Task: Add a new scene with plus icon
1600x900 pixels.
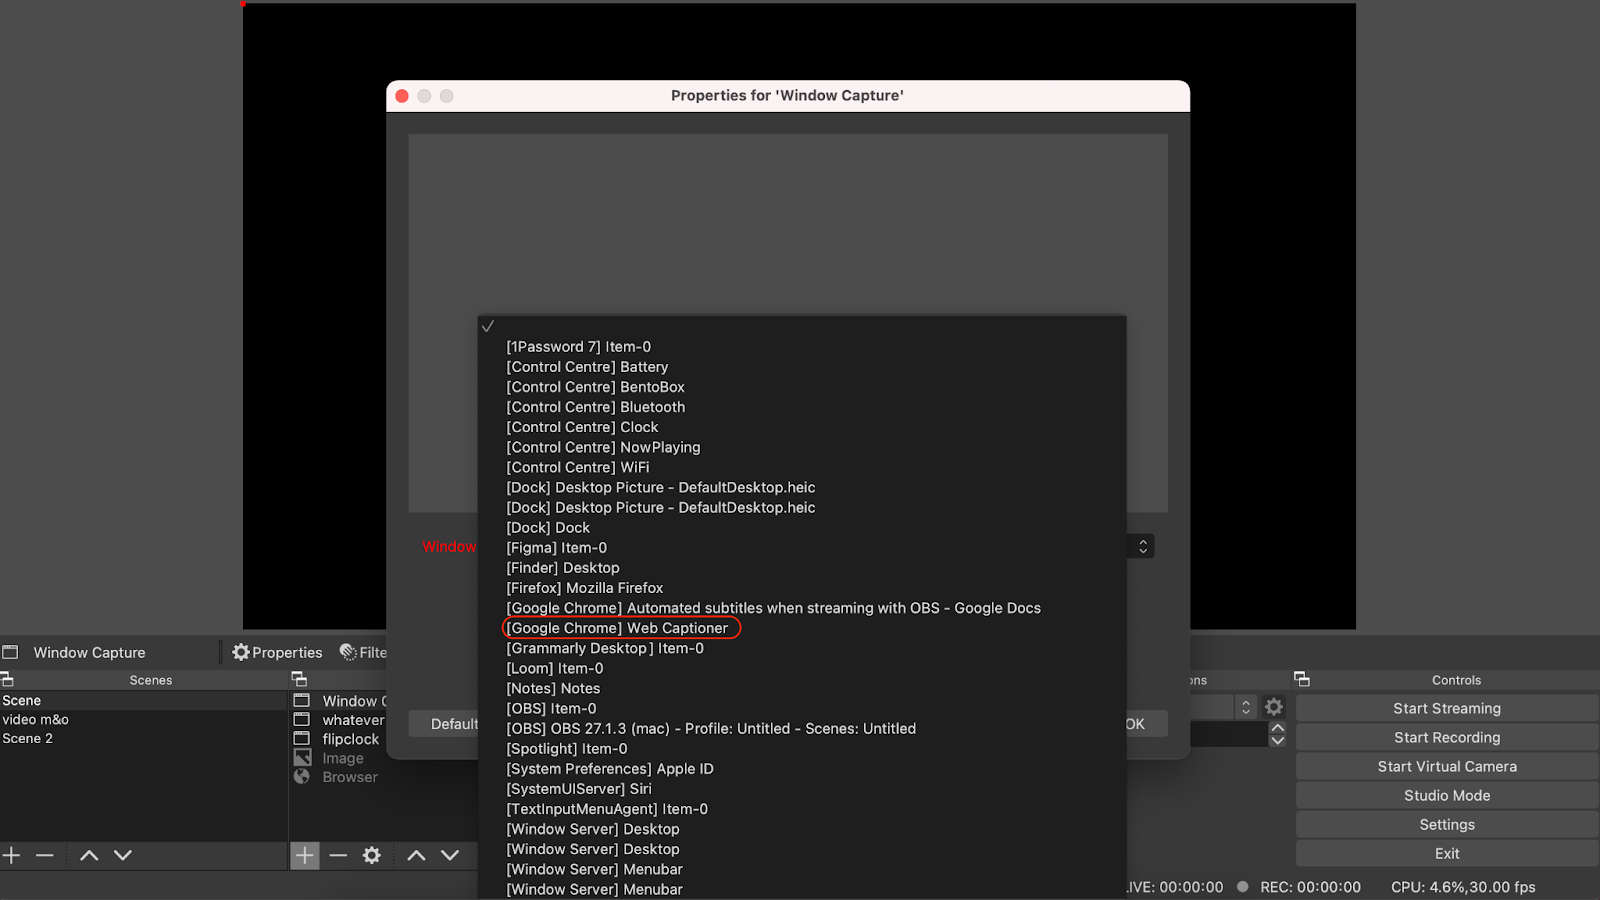Action: coord(12,855)
